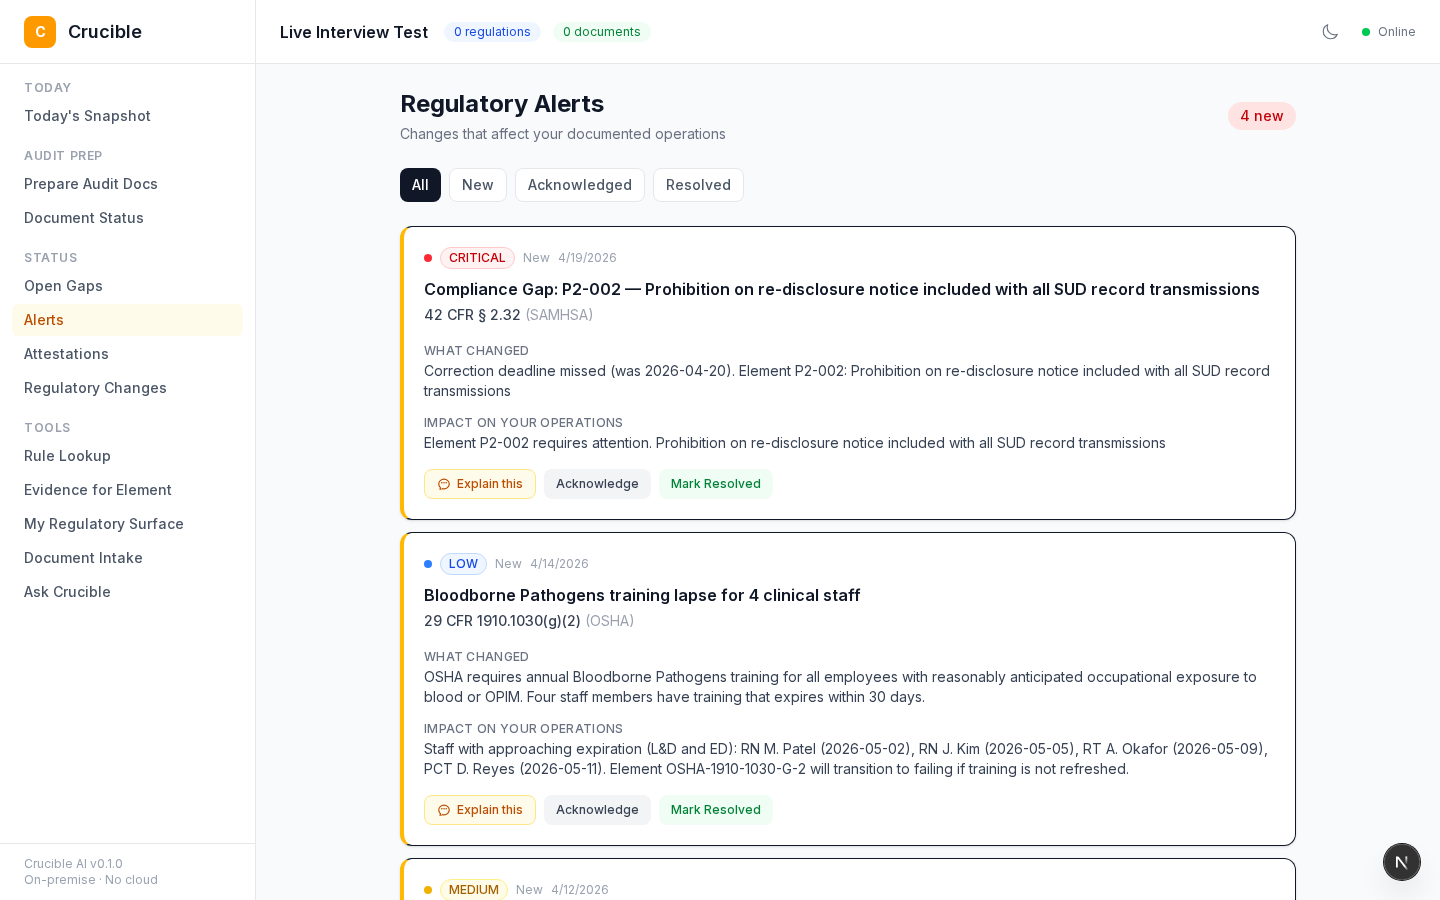
Task: Open the Explain this chat icon
Action: tap(444, 484)
